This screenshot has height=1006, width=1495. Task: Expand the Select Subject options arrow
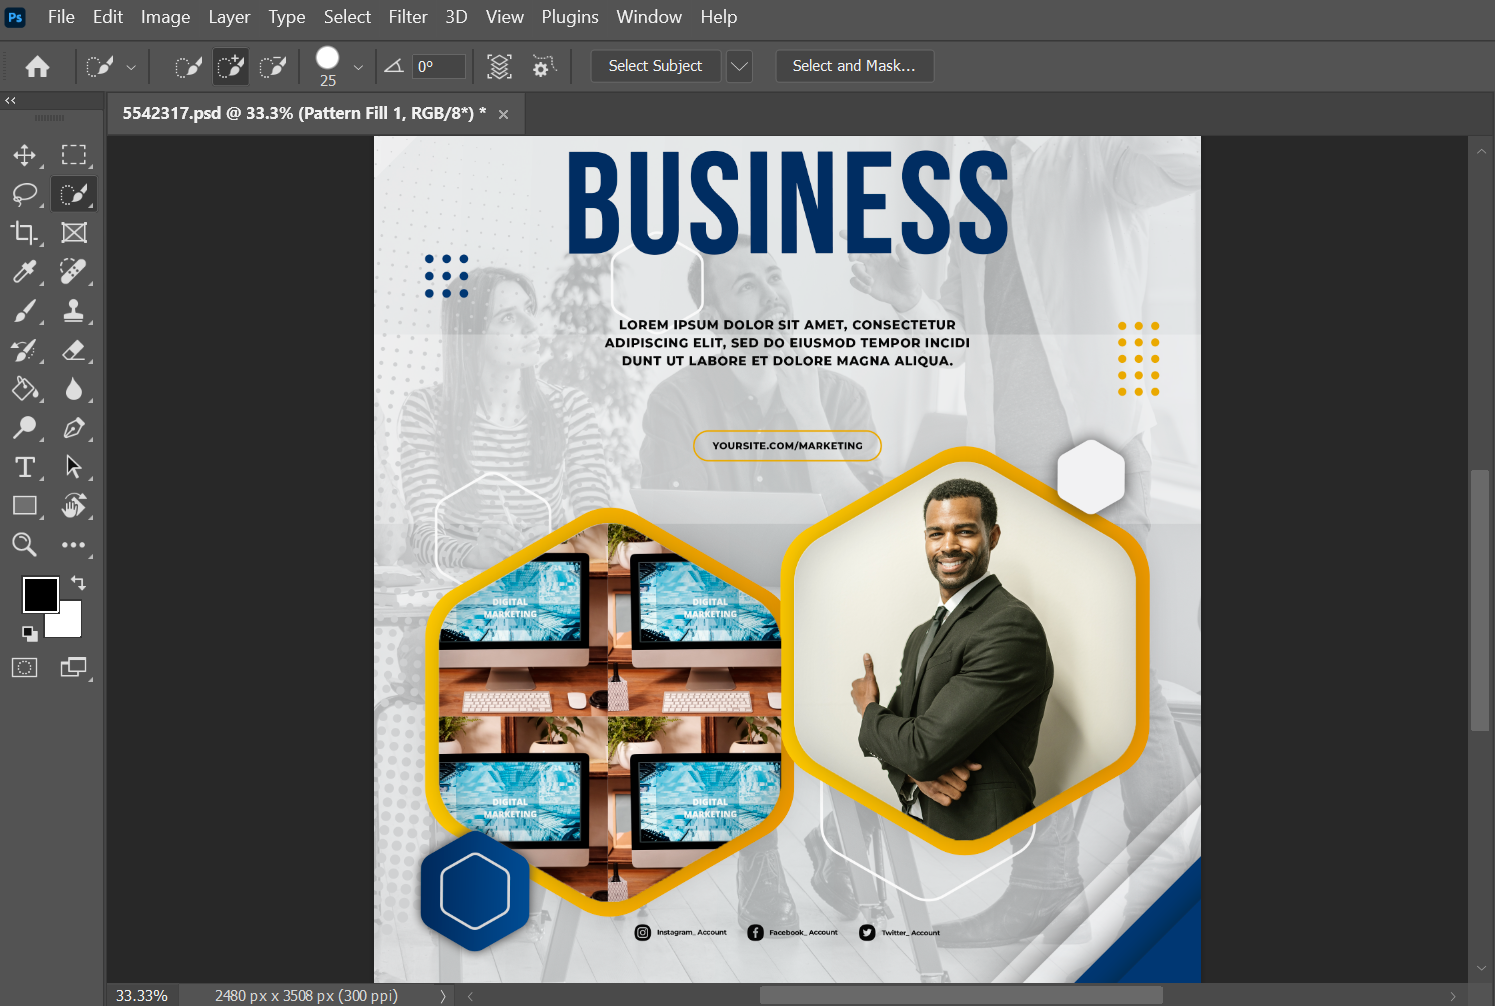pyautogui.click(x=739, y=66)
